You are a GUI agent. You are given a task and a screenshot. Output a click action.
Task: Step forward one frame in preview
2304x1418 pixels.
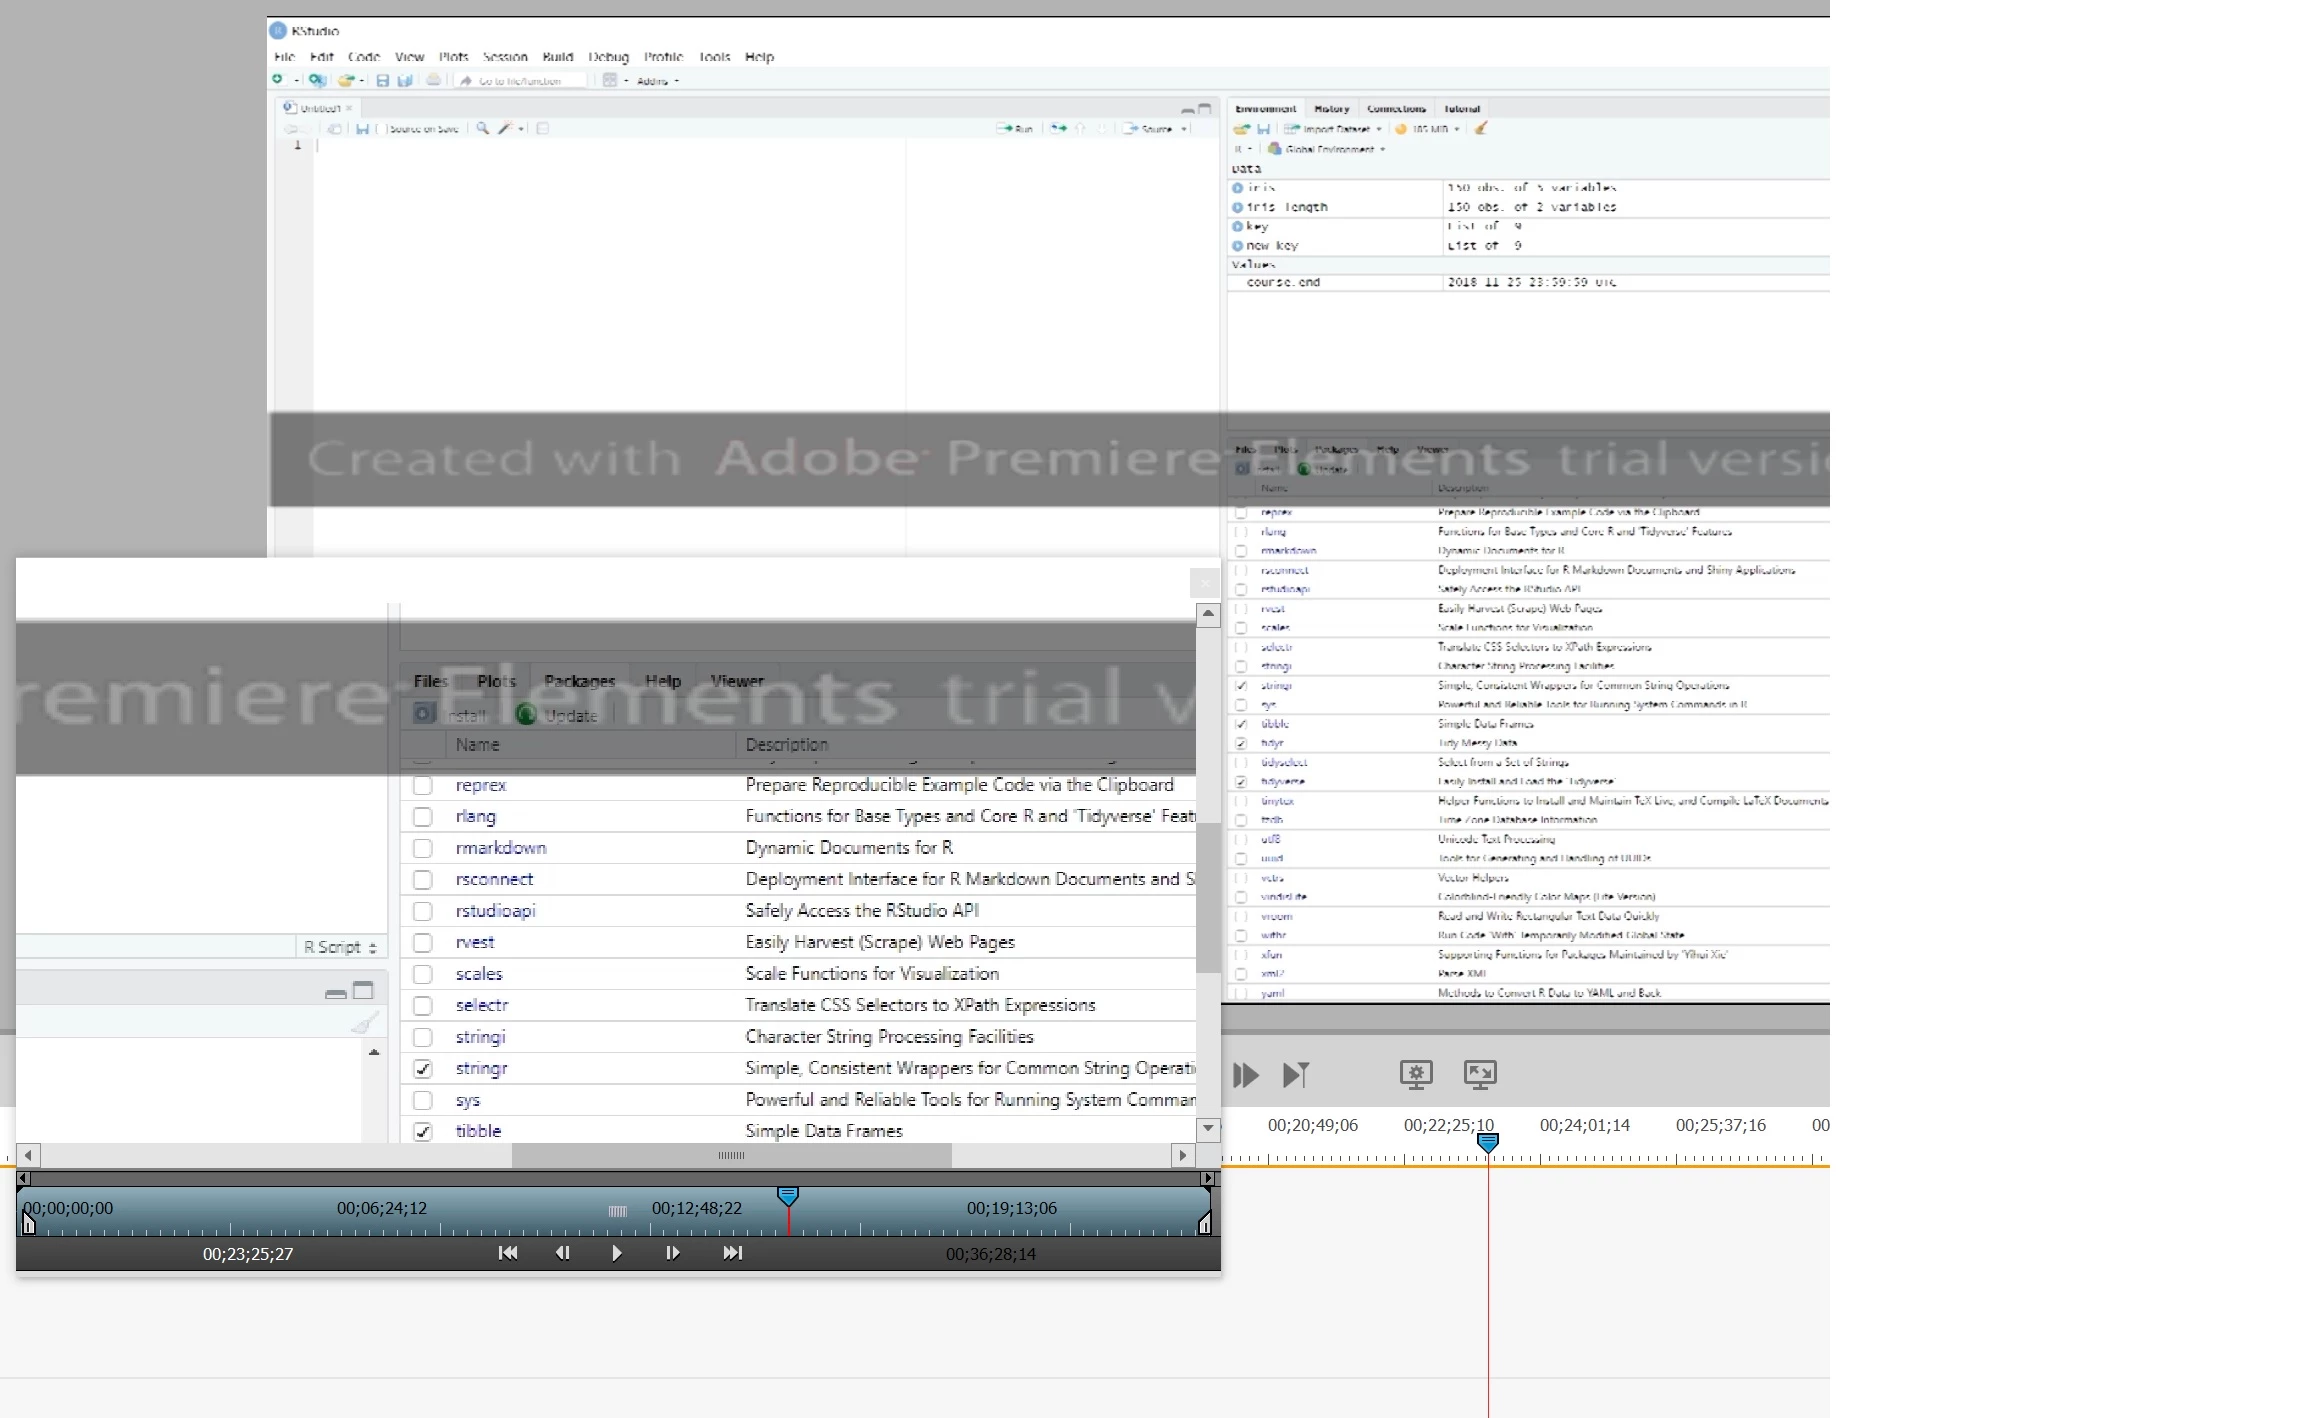[x=672, y=1253]
